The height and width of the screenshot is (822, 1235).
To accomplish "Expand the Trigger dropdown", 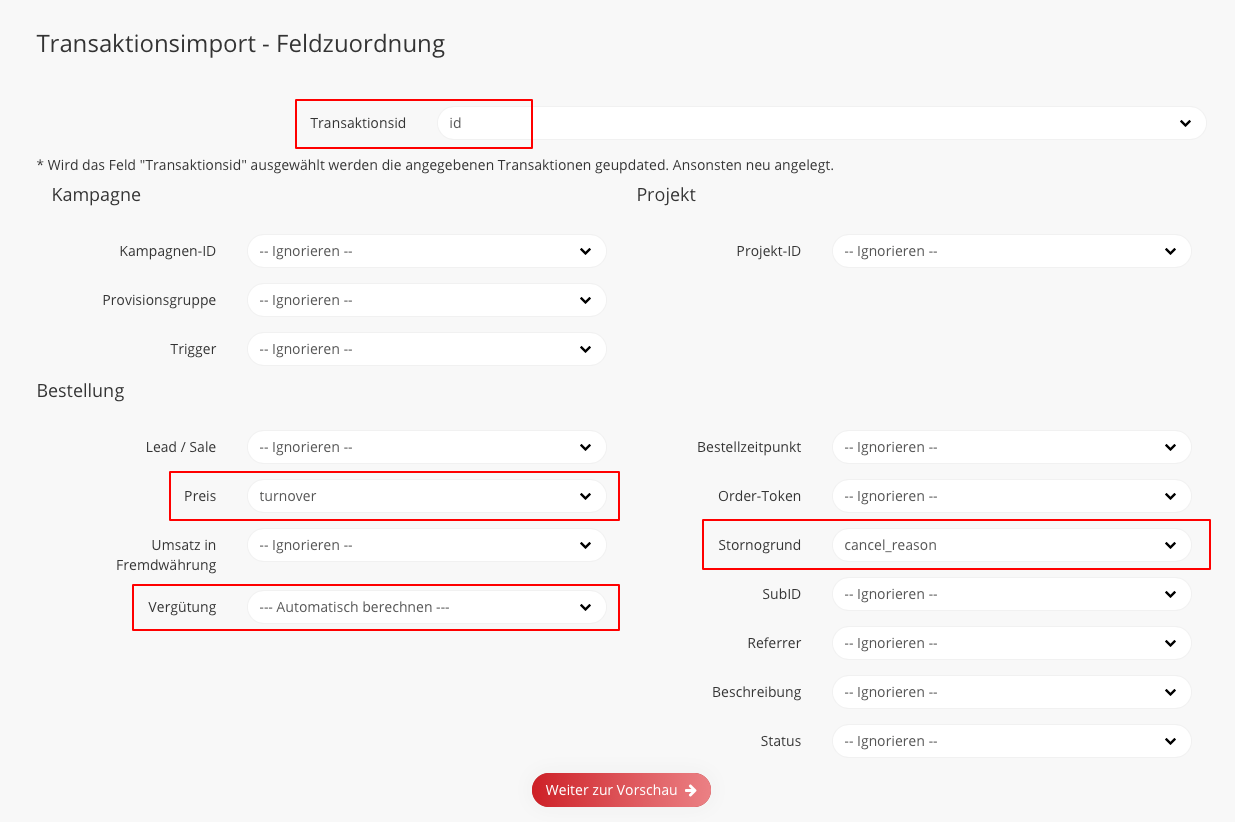I will tap(426, 349).
